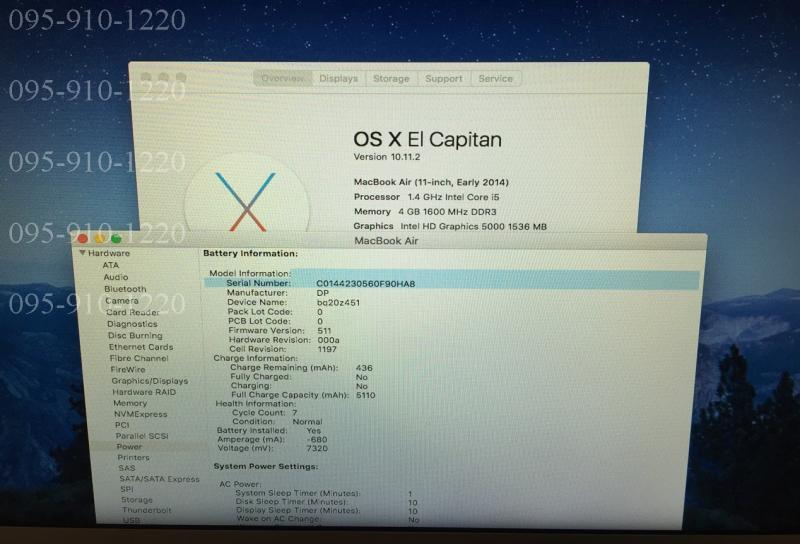Select Audio in the hardware list
The image size is (800, 544).
[116, 277]
